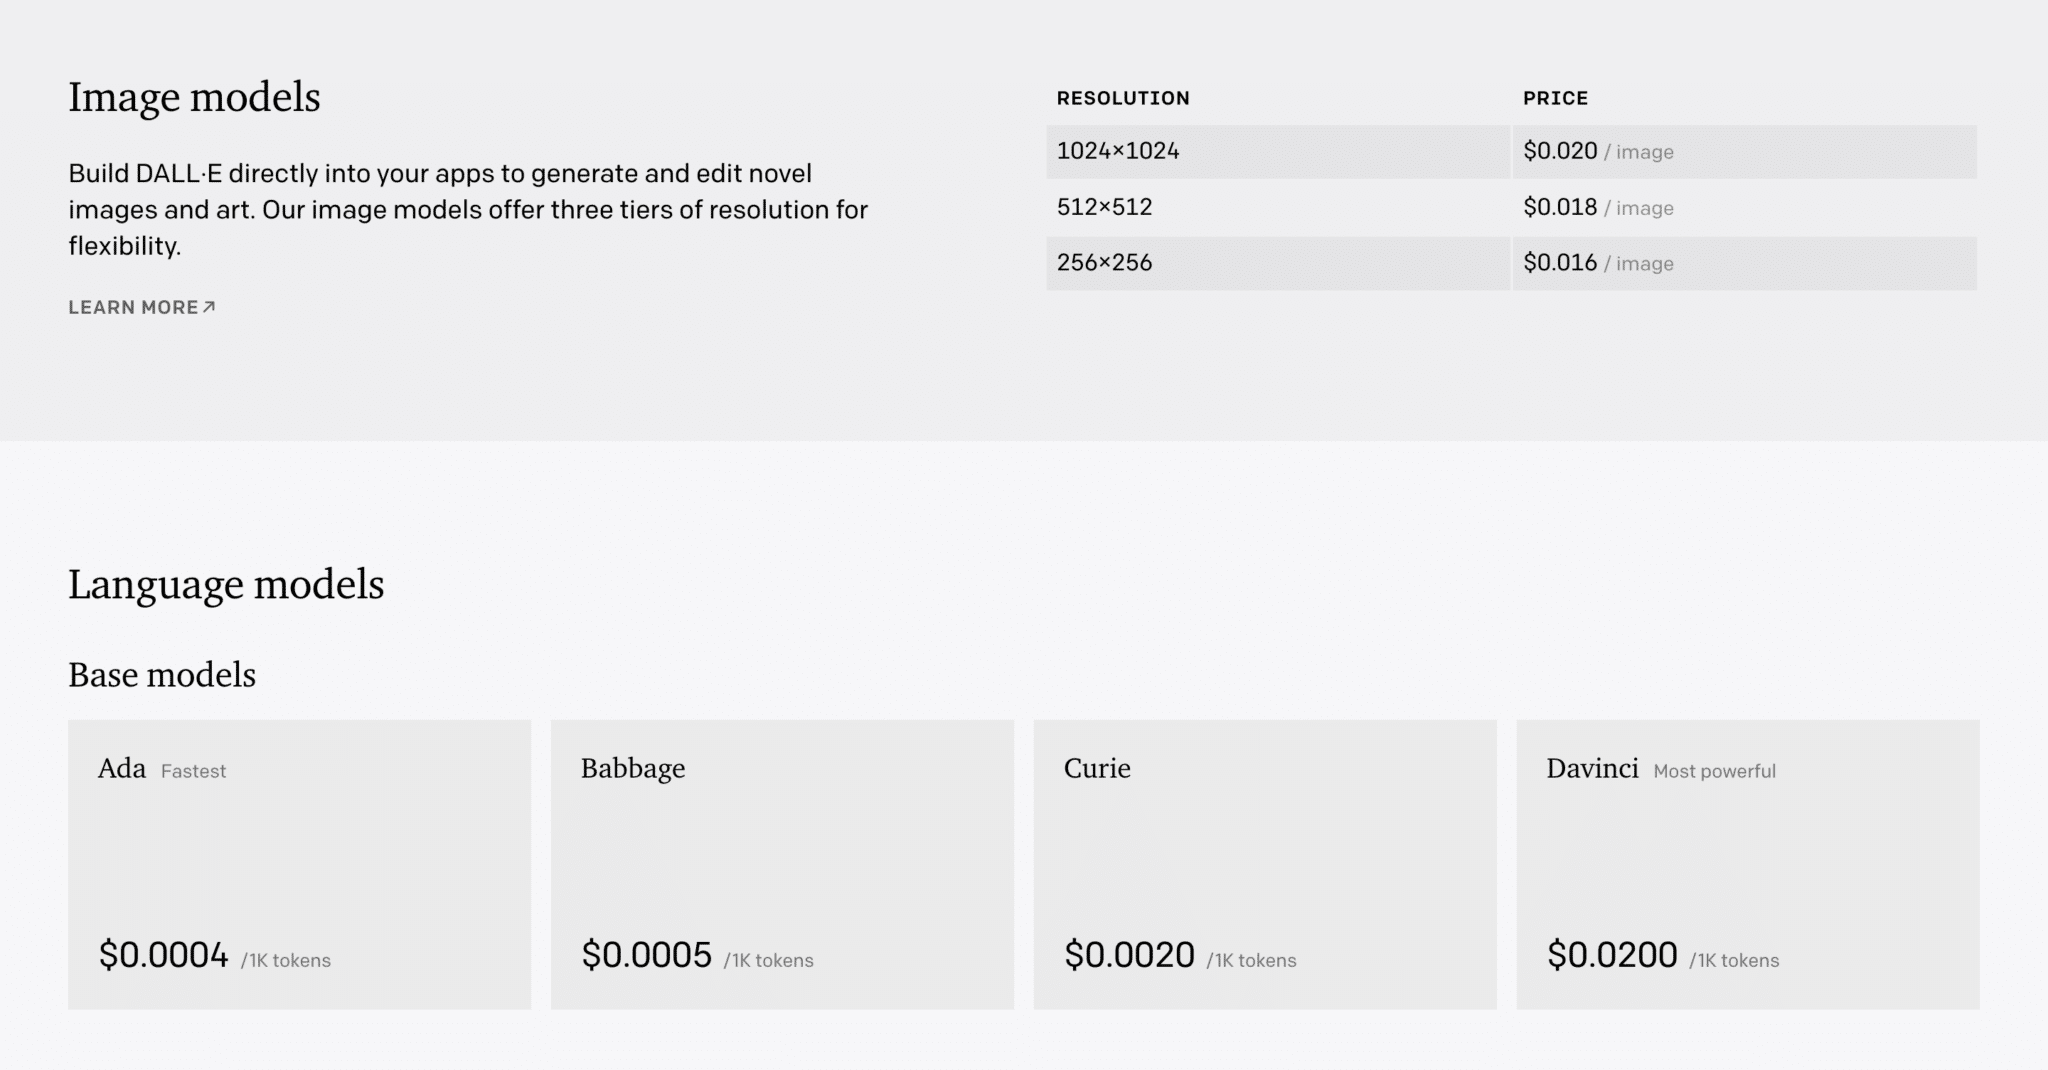Click the Build DALL·E description paragraph

coord(468,210)
